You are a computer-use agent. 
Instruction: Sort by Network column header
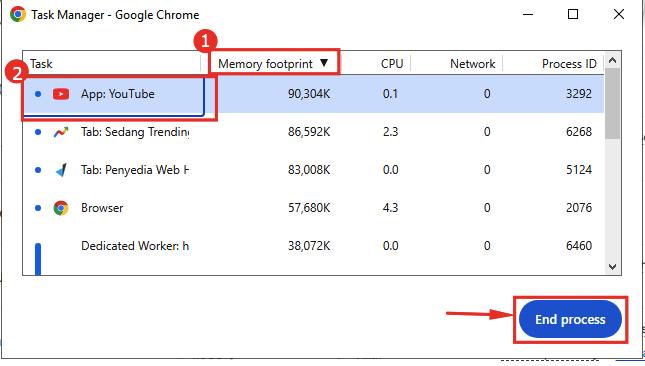tap(473, 64)
